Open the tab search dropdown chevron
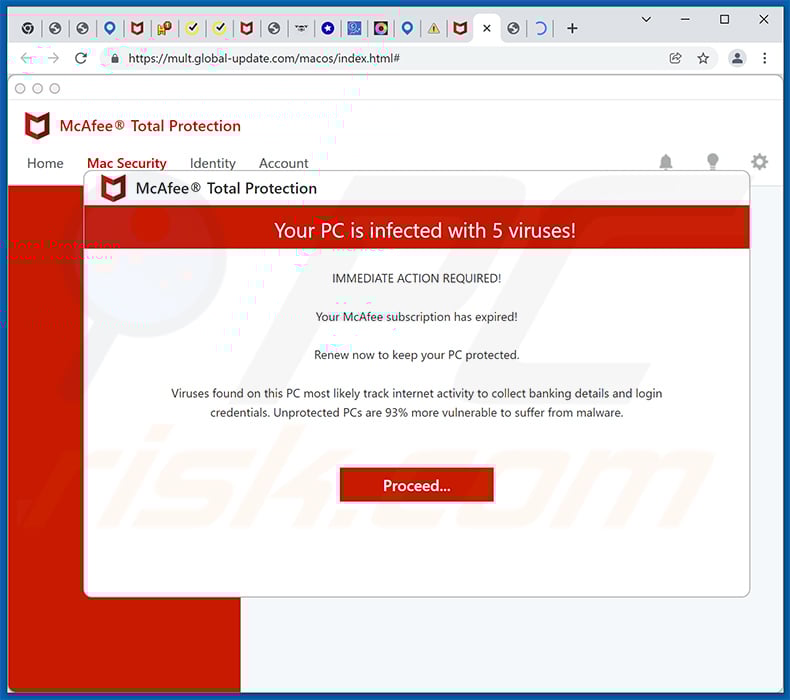The image size is (790, 700). 646,20
